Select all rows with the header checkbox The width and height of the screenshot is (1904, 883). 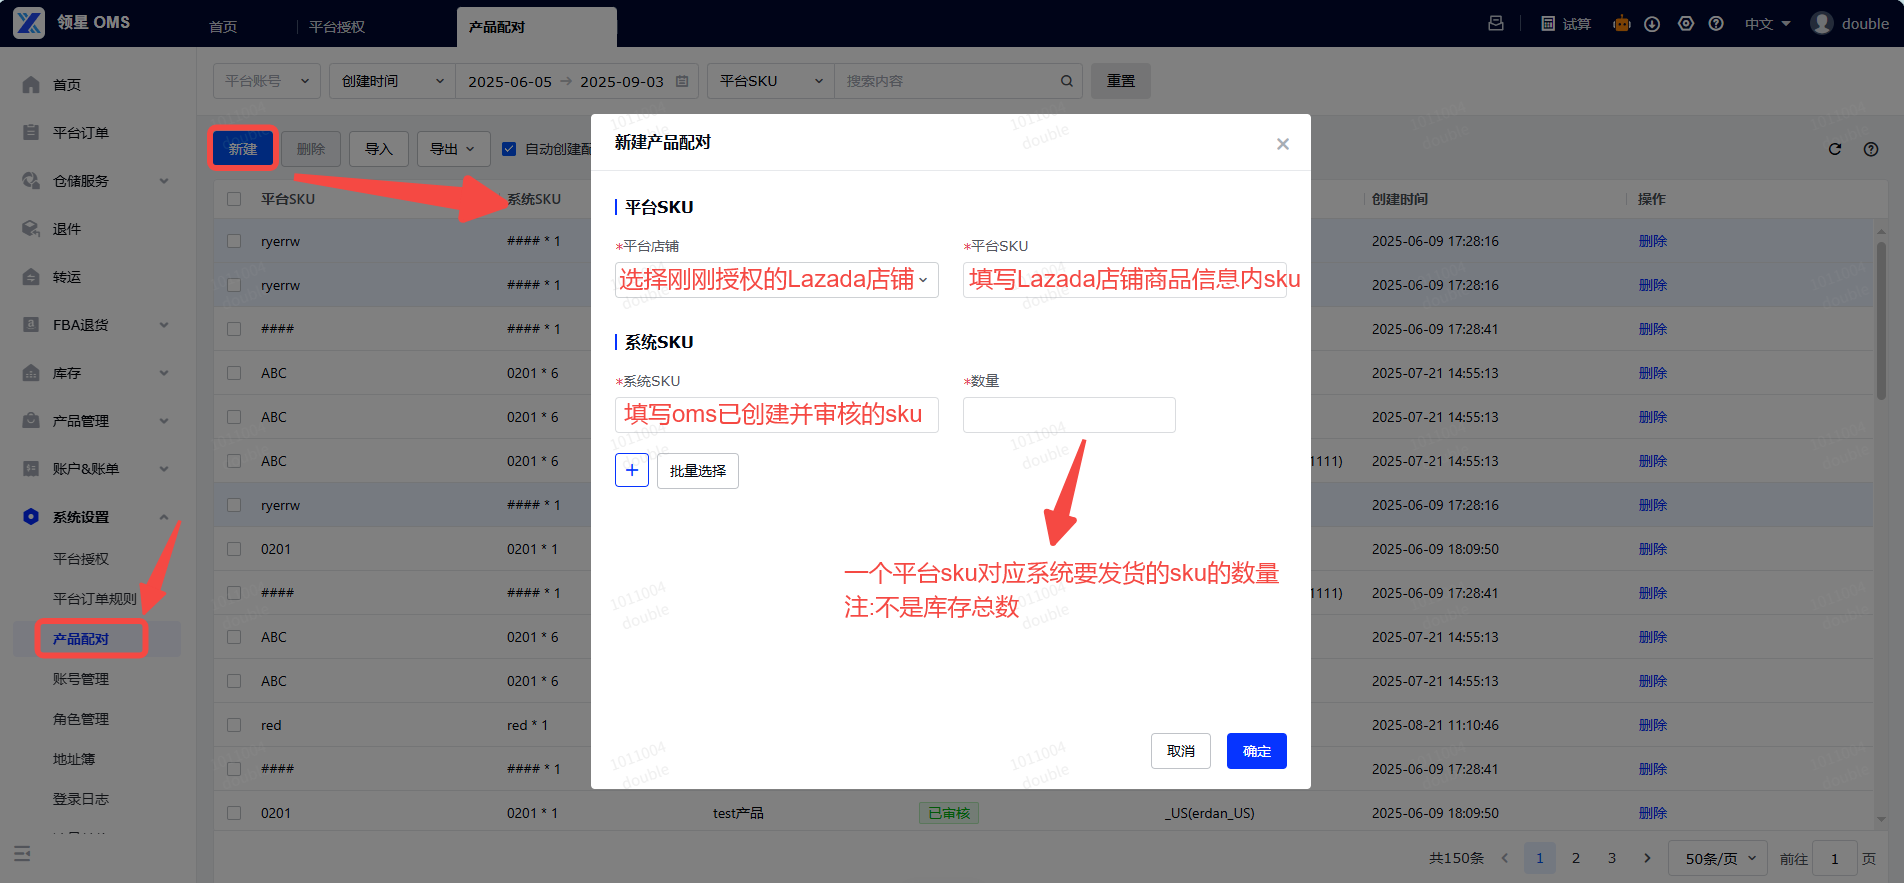(x=234, y=199)
